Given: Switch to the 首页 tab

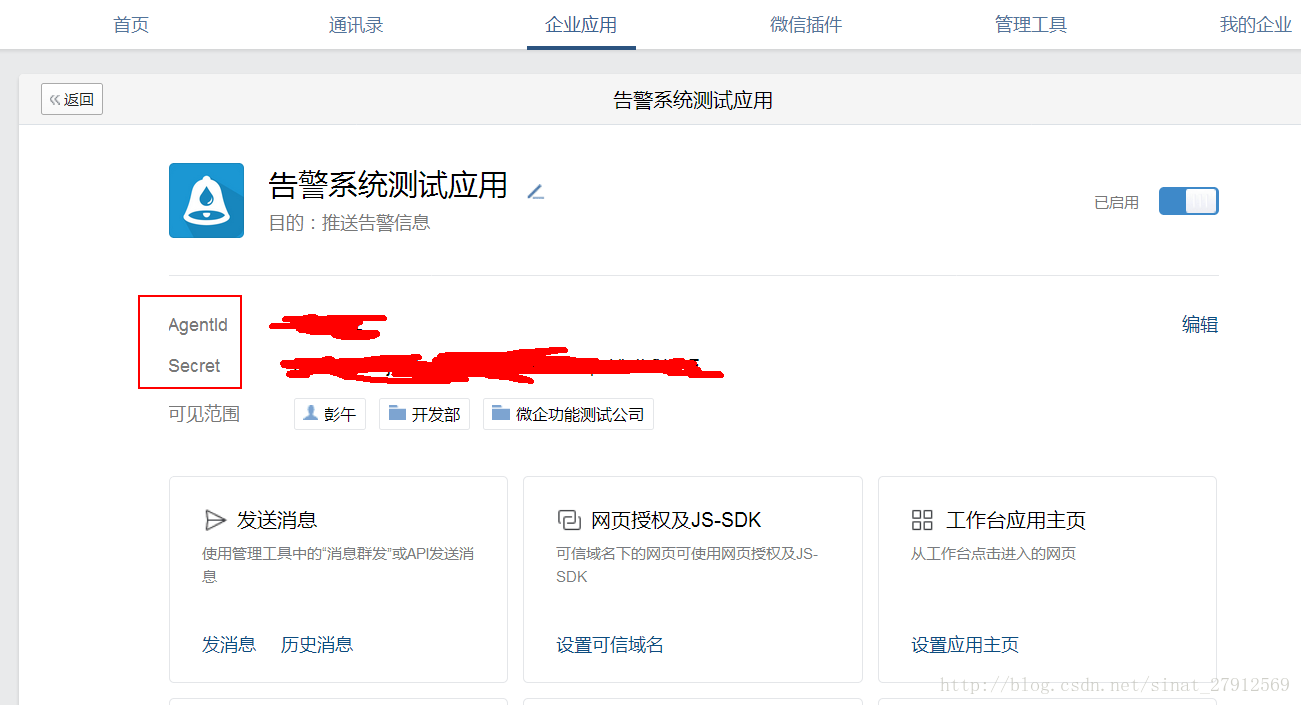Looking at the screenshot, I should 131,24.
